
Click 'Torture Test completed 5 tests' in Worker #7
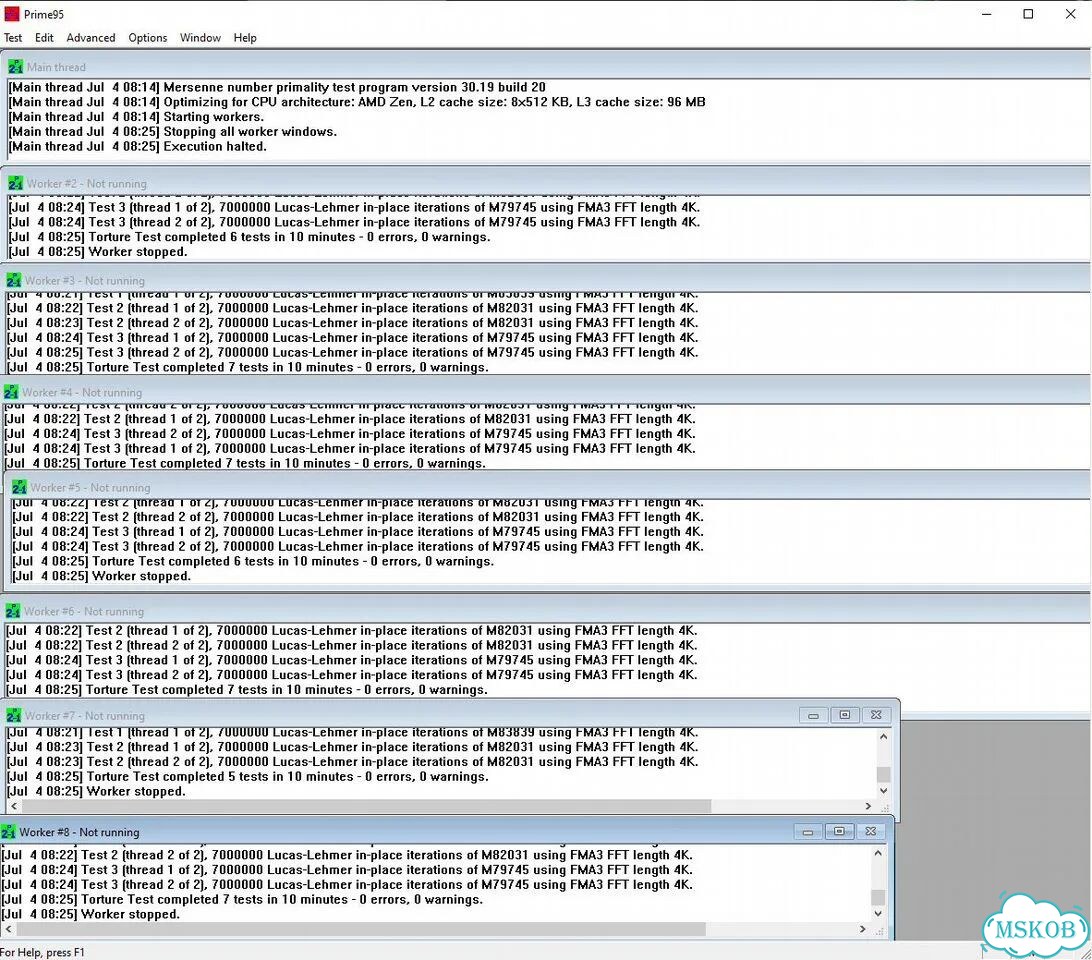click(x=247, y=776)
